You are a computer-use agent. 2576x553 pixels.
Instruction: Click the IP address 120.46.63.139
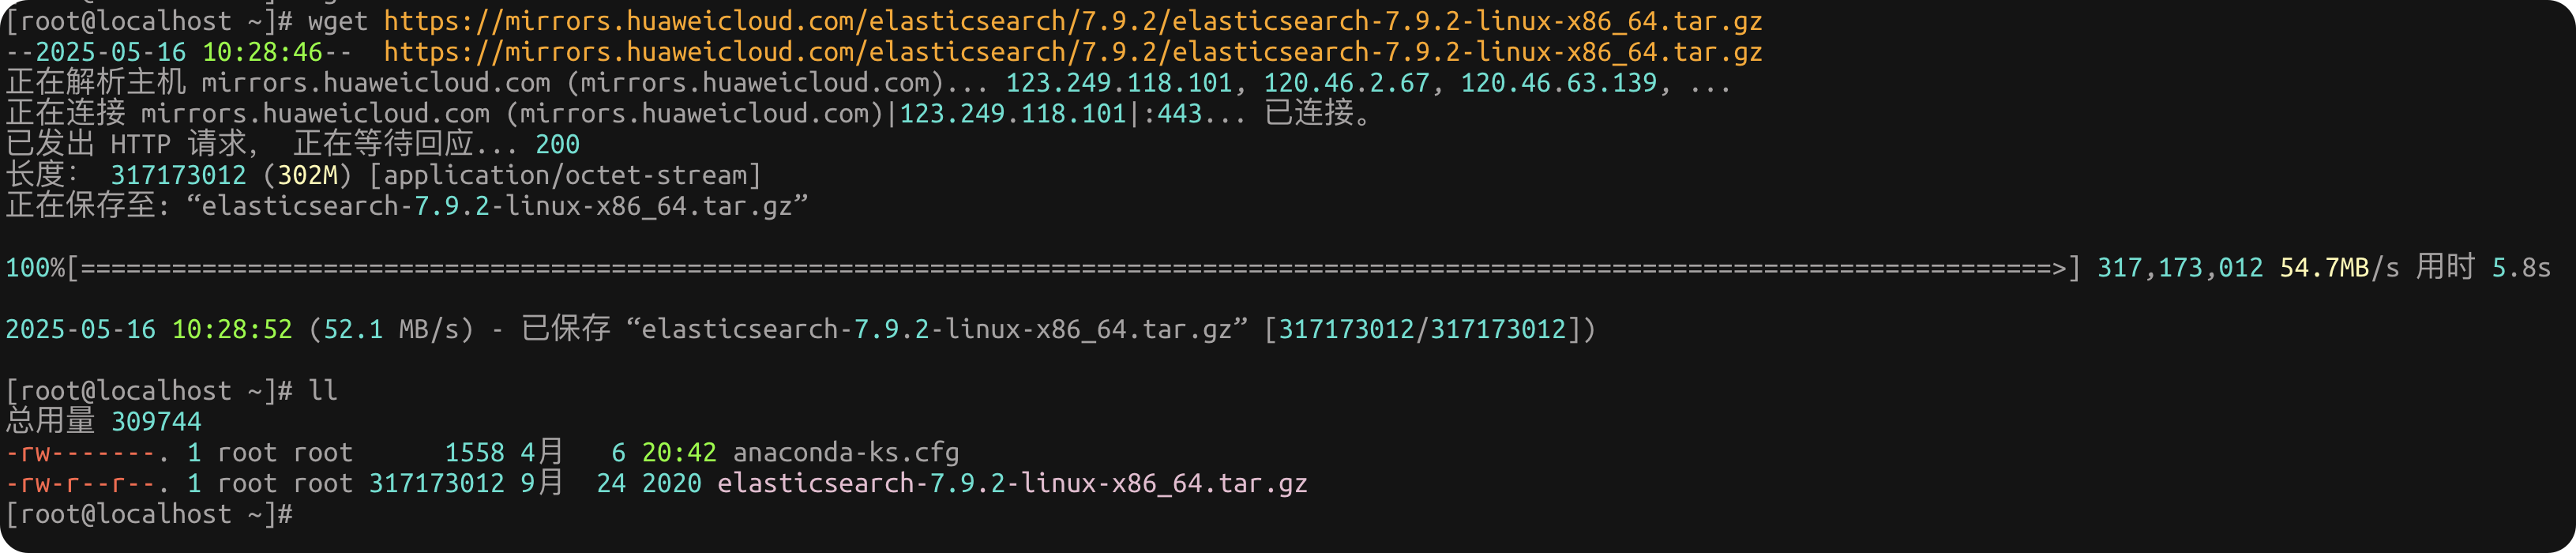1558,83
